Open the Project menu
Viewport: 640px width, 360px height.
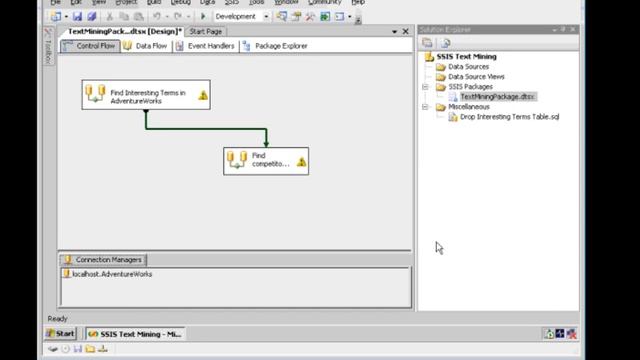click(126, 2)
